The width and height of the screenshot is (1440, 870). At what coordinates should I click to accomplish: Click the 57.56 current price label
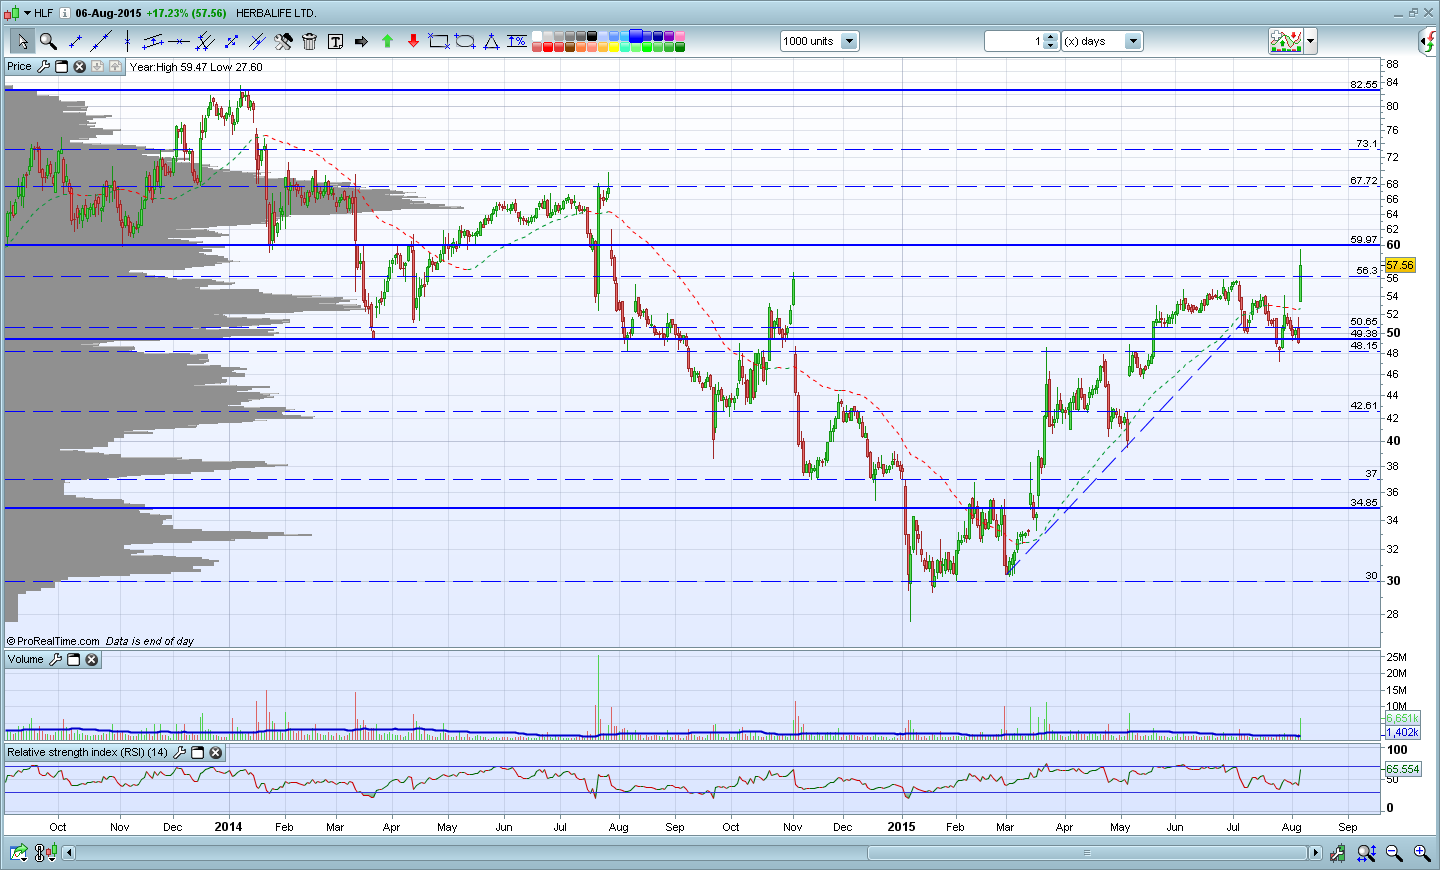tap(1400, 265)
